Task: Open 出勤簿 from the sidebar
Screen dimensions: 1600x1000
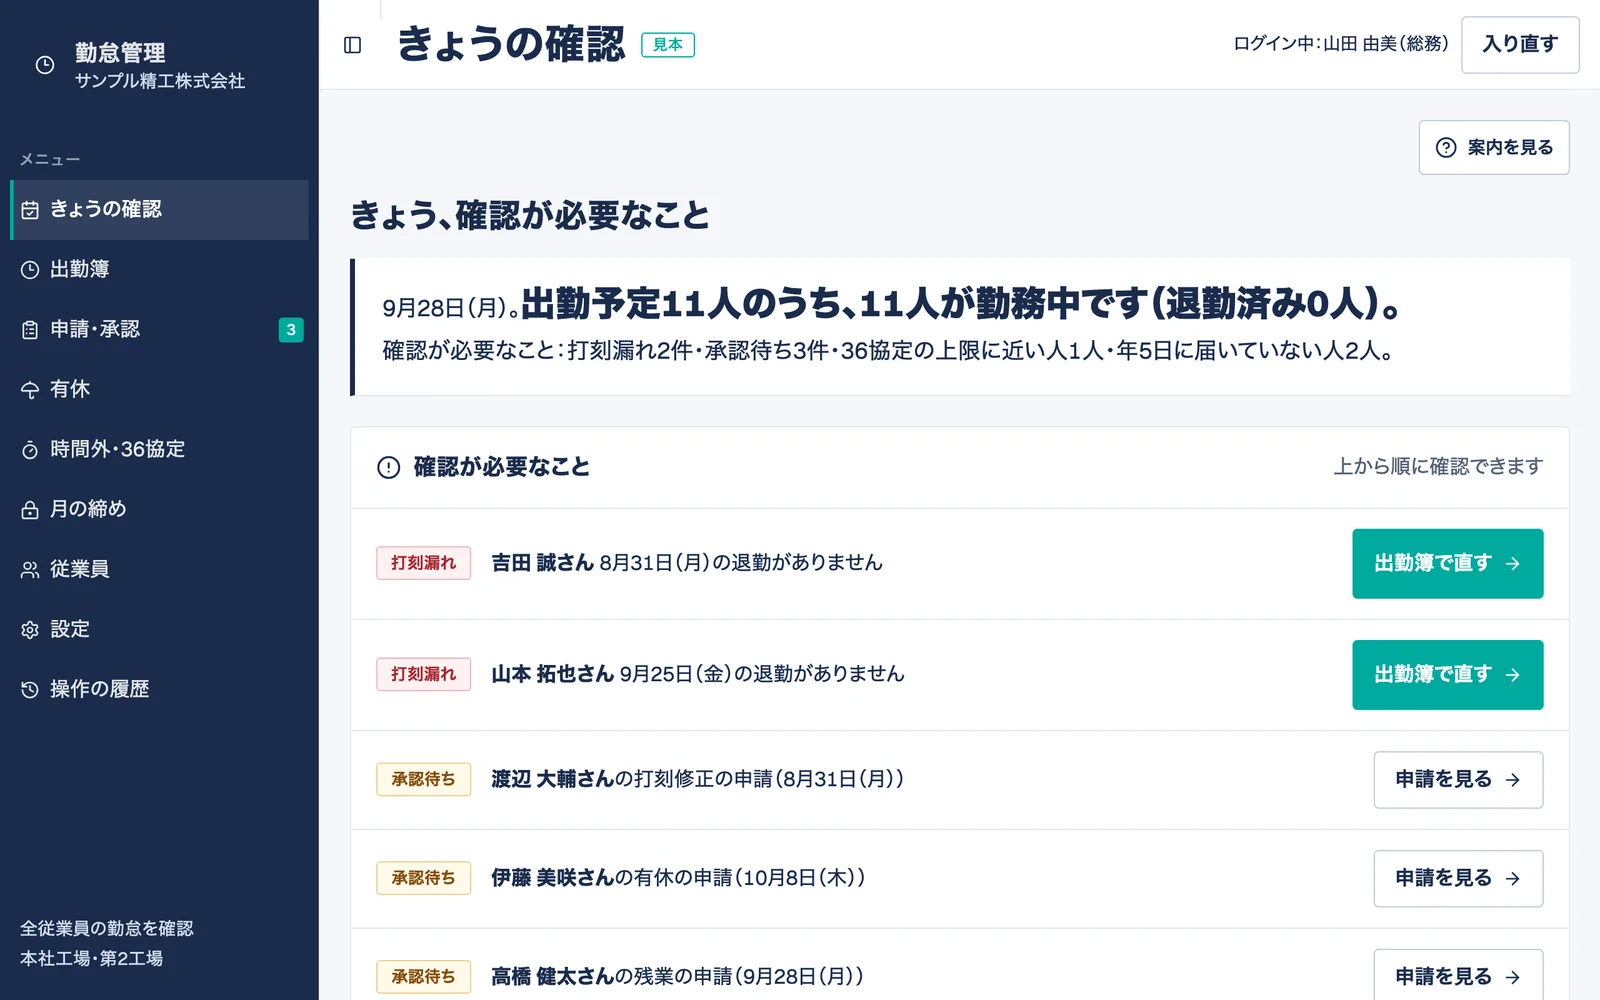Action: click(x=160, y=270)
